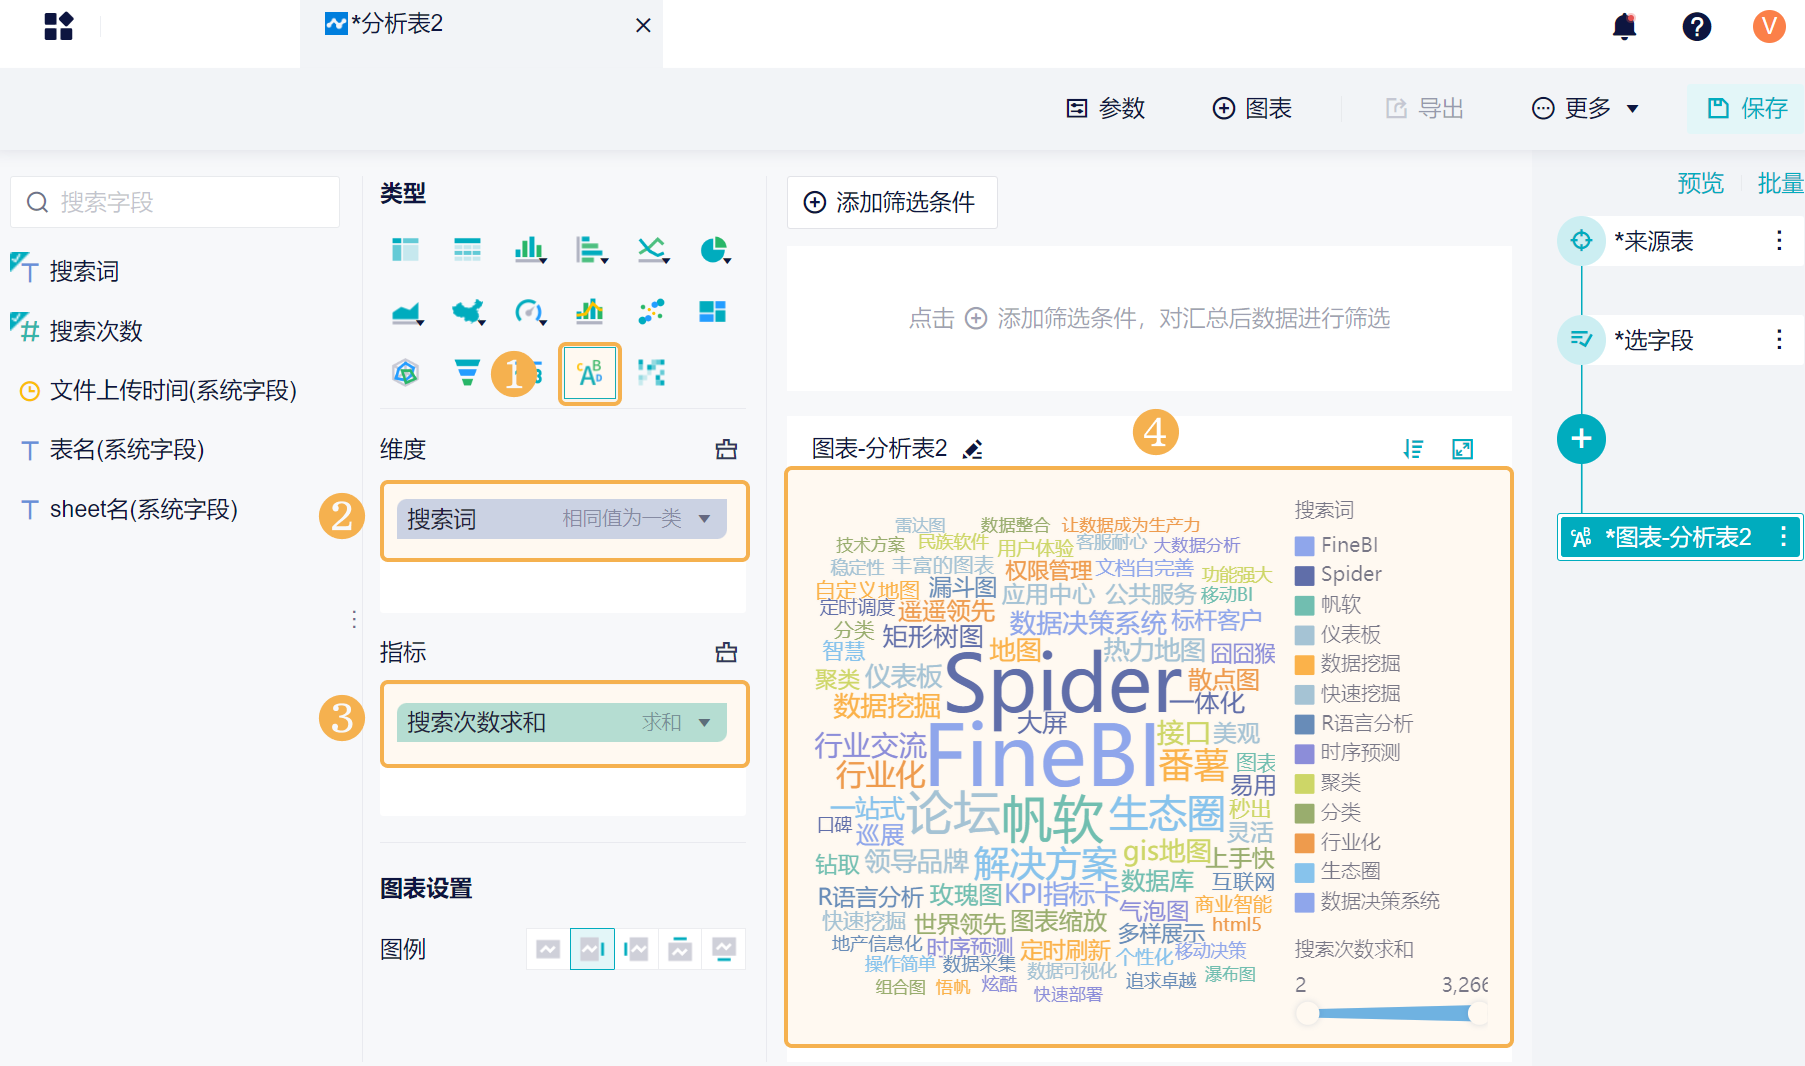The image size is (1805, 1066).
Task: Open the help question mark
Action: point(1697,26)
